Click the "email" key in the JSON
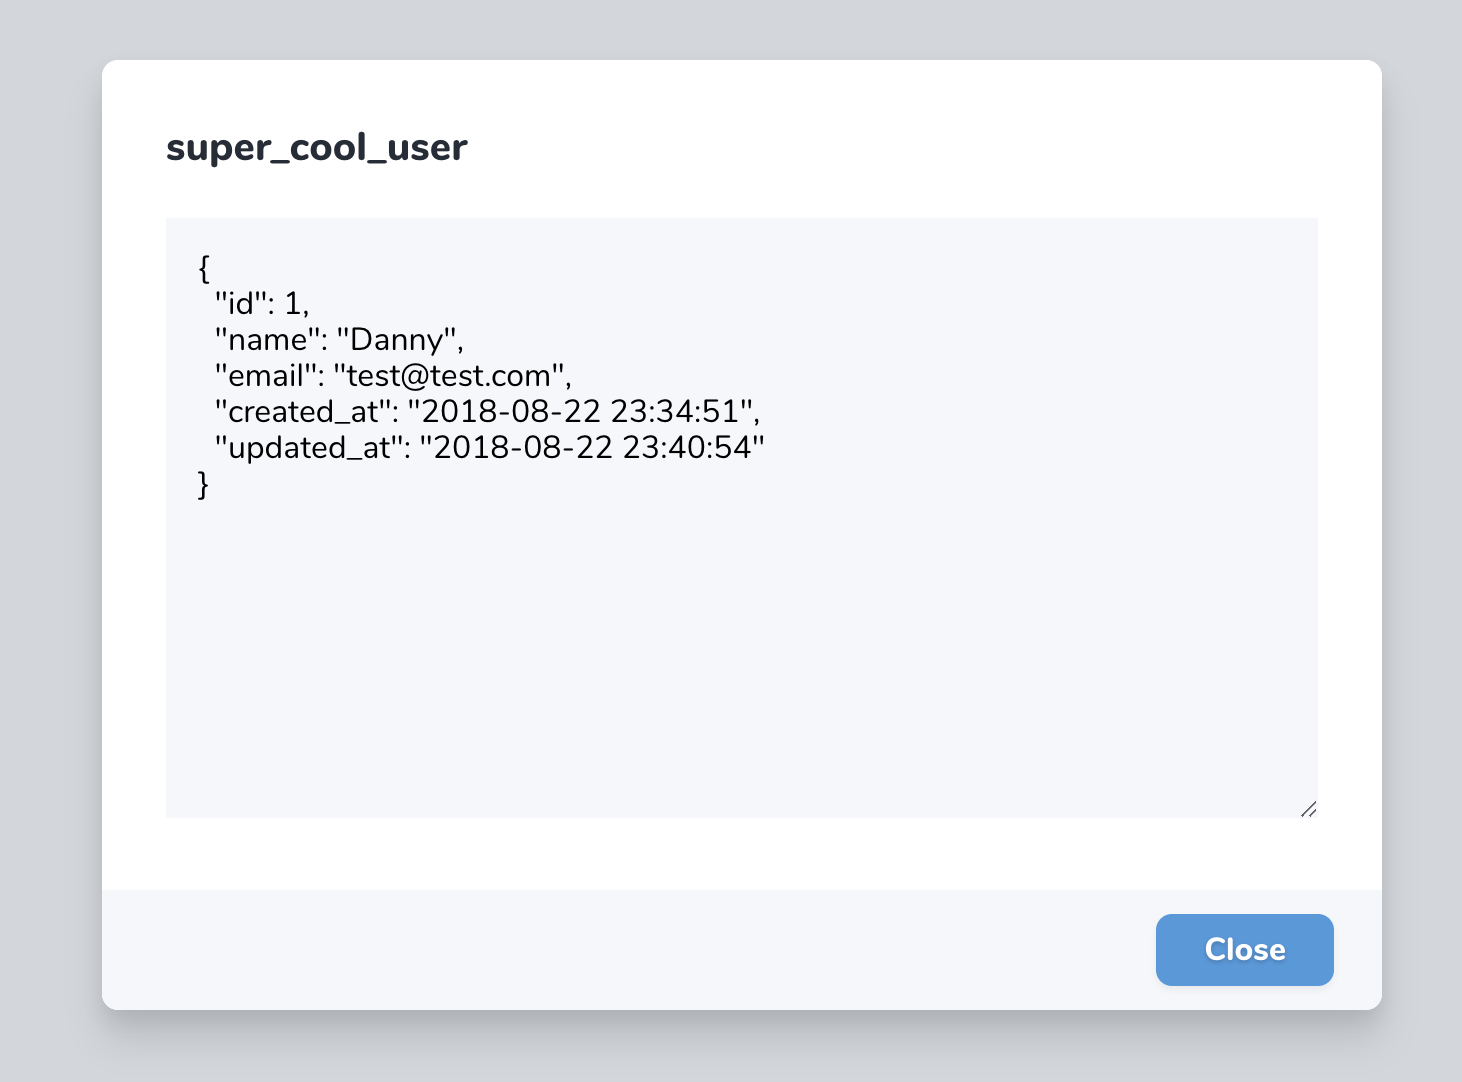This screenshot has height=1082, width=1462. (265, 376)
